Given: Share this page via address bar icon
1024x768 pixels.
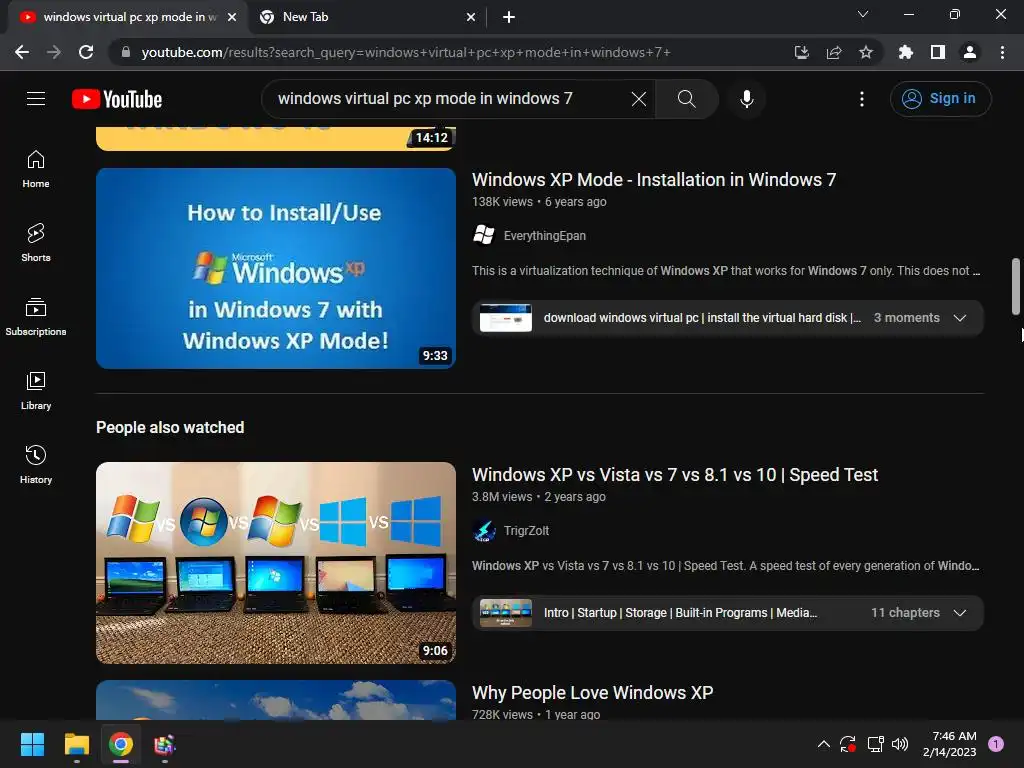Looking at the screenshot, I should click(833, 52).
